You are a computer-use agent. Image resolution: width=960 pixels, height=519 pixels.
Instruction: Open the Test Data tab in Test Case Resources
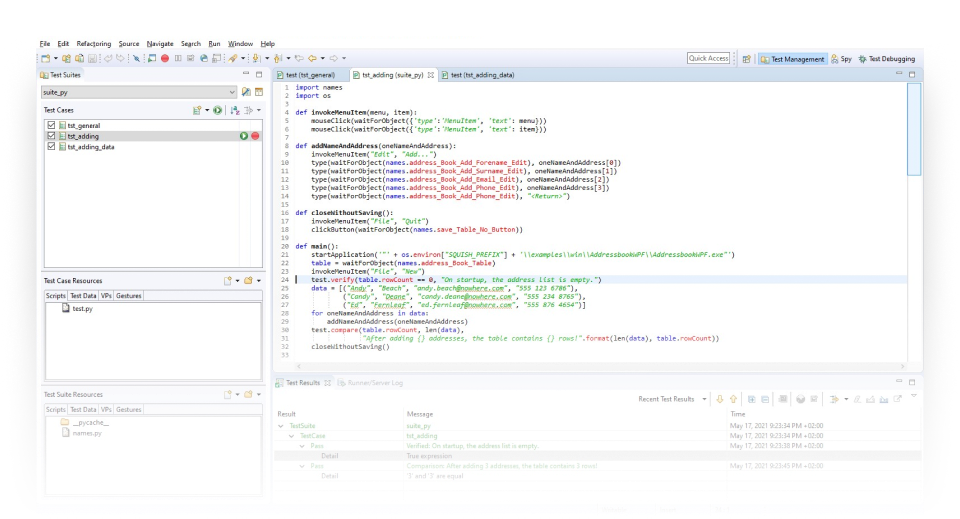(83, 296)
